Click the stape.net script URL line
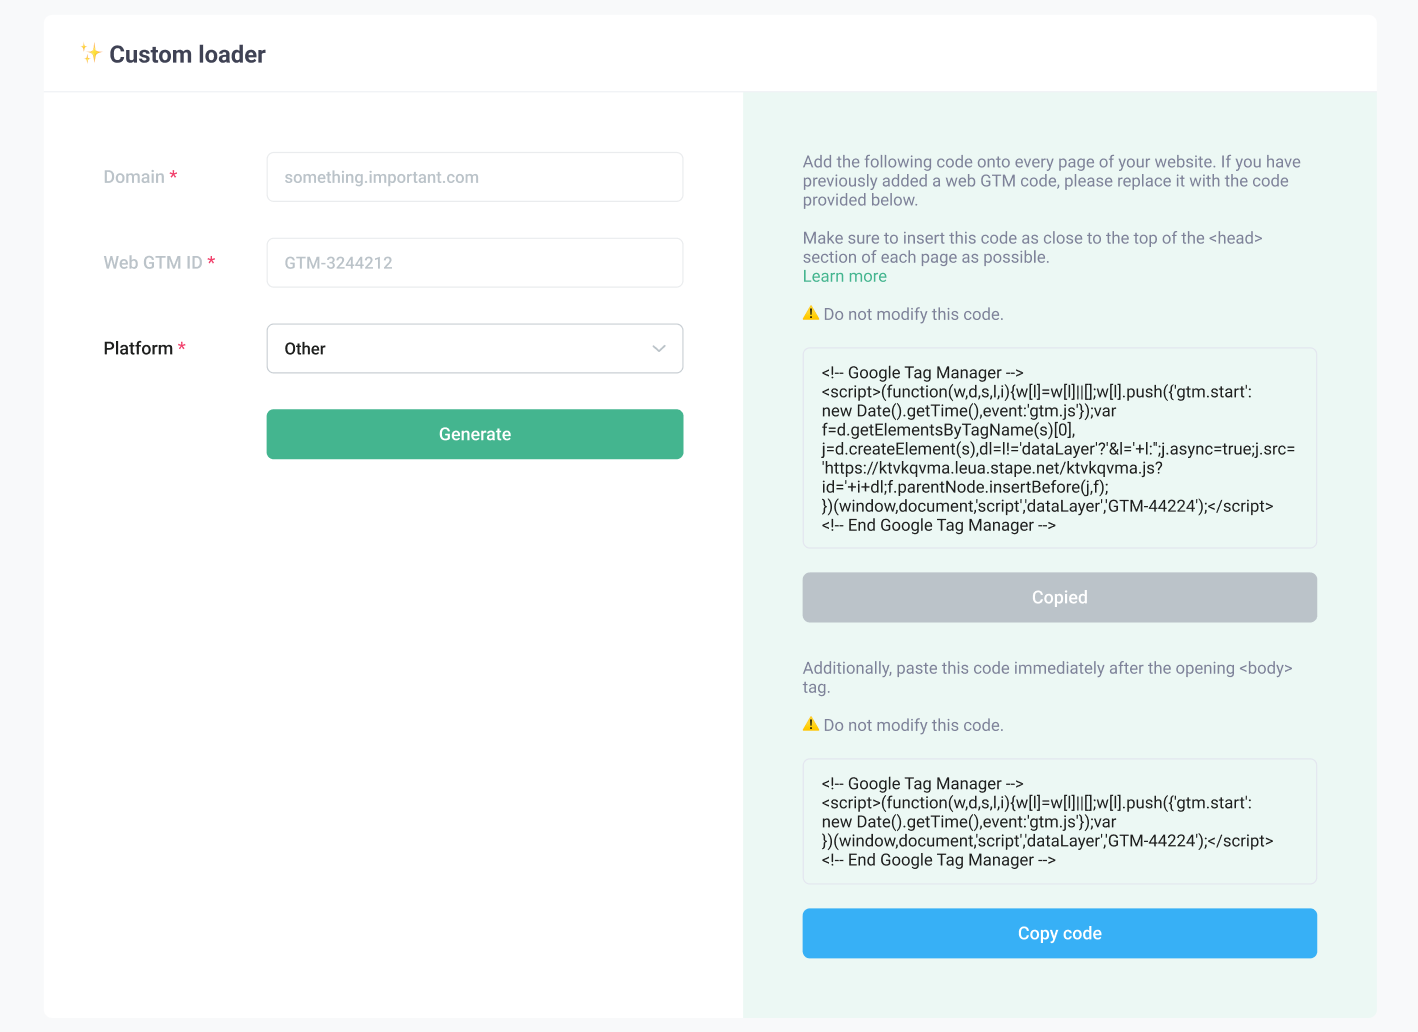This screenshot has height=1032, width=1418. (992, 468)
